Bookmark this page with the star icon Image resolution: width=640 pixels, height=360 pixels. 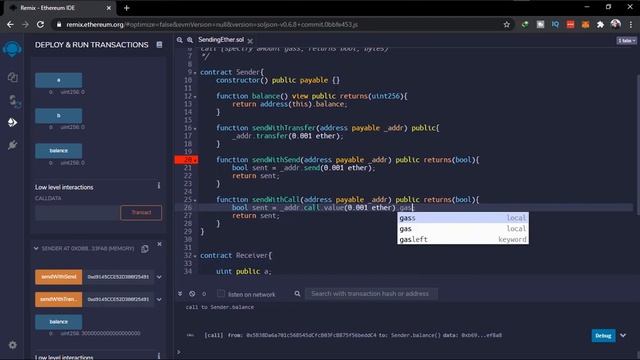pyautogui.click(x=507, y=24)
